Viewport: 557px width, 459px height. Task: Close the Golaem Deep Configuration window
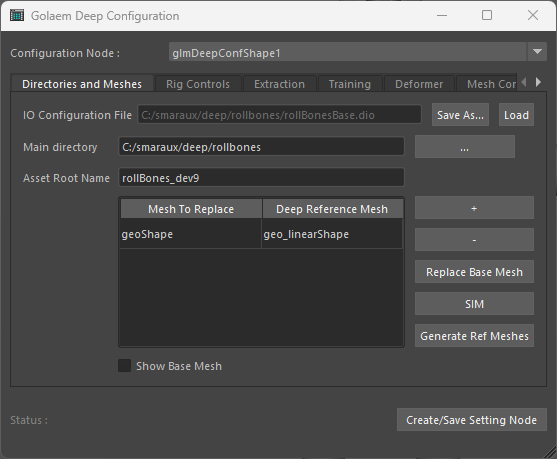coord(533,15)
